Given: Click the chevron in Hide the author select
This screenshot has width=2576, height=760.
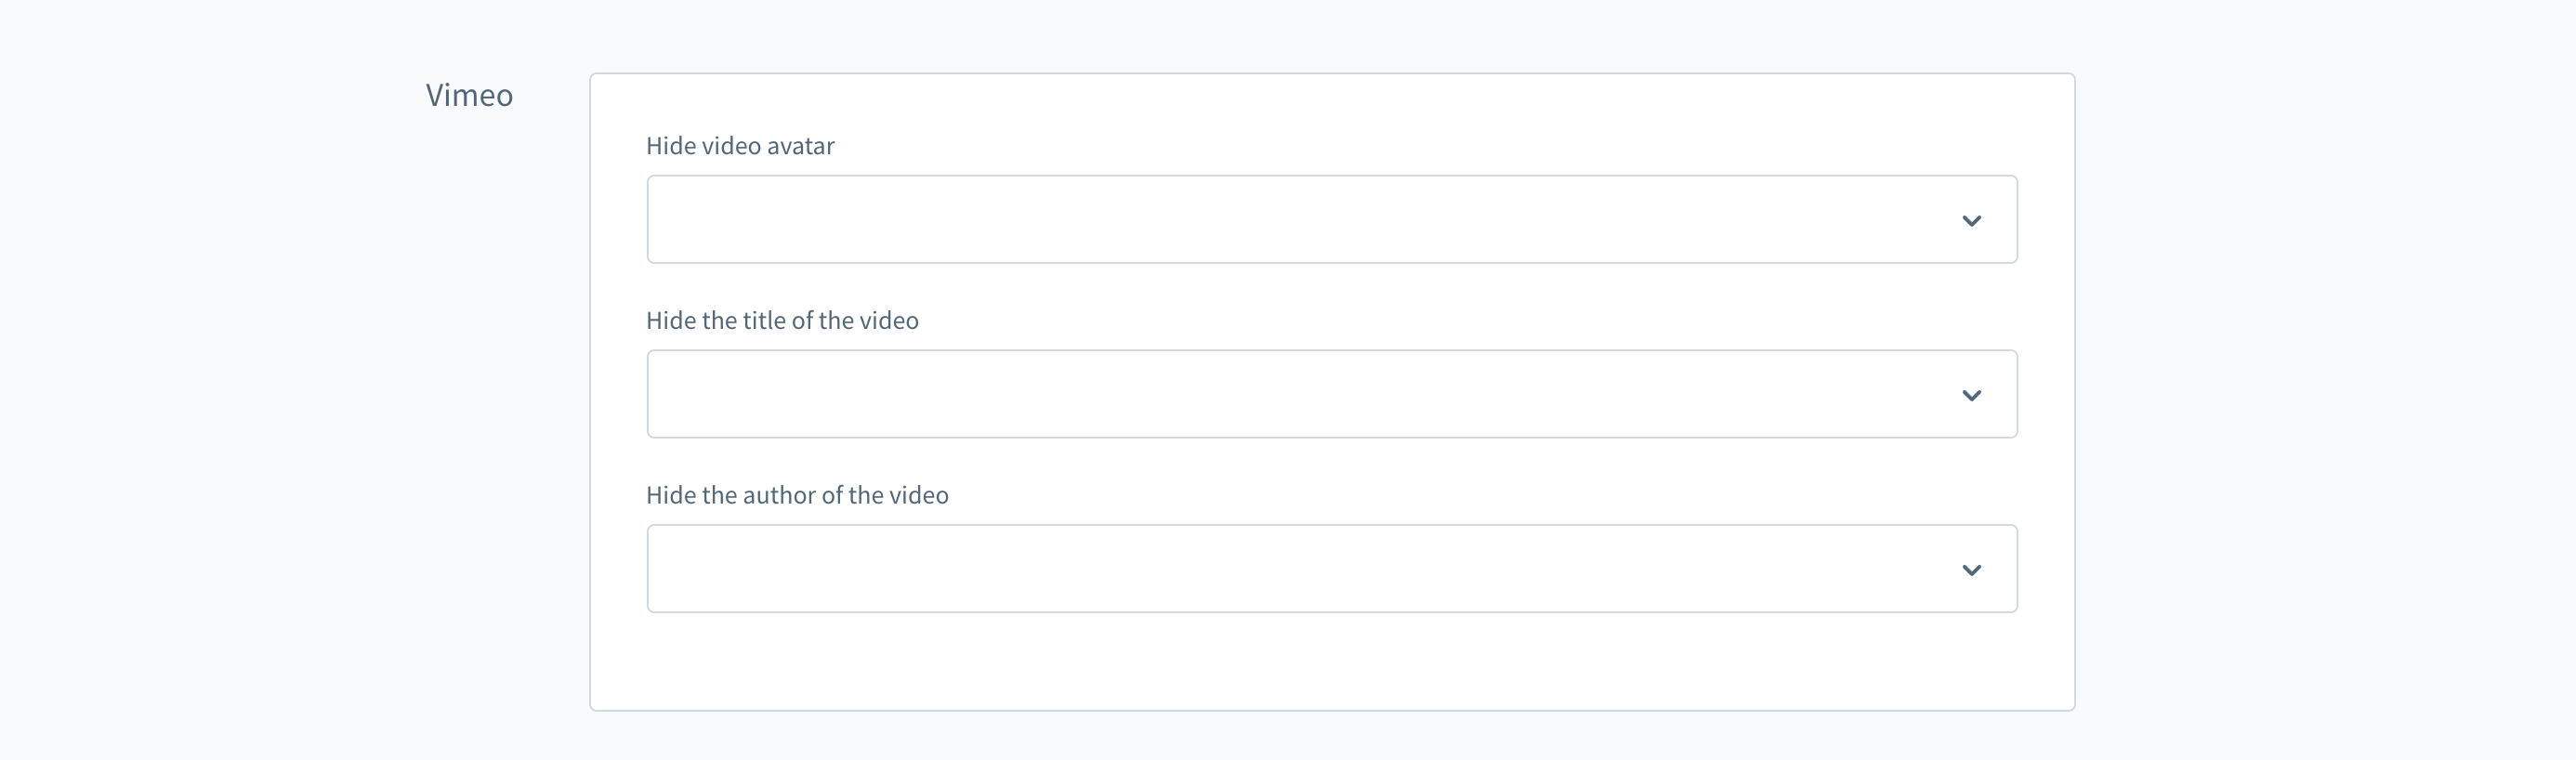Looking at the screenshot, I should click(x=1971, y=570).
